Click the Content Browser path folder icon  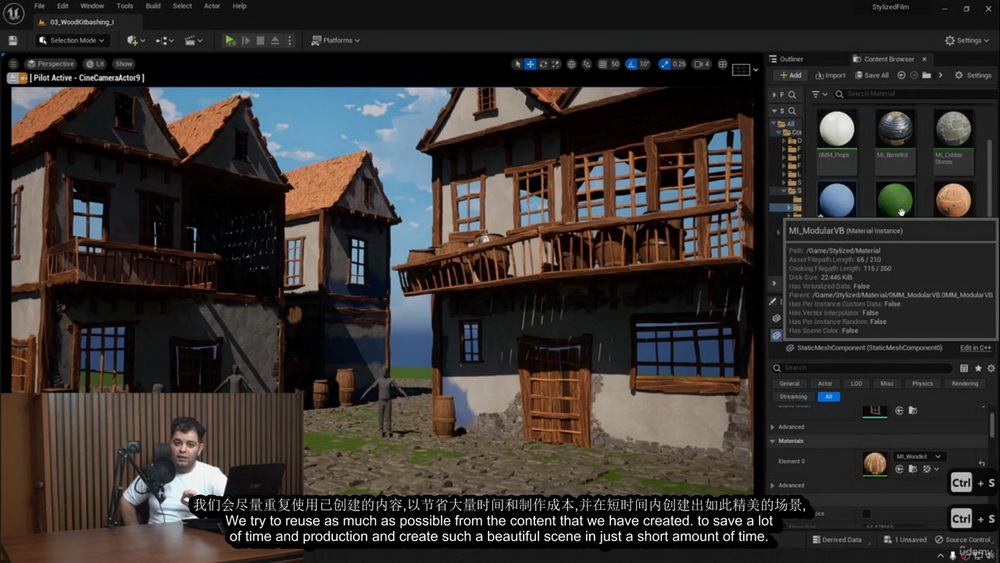pyautogui.click(x=927, y=75)
